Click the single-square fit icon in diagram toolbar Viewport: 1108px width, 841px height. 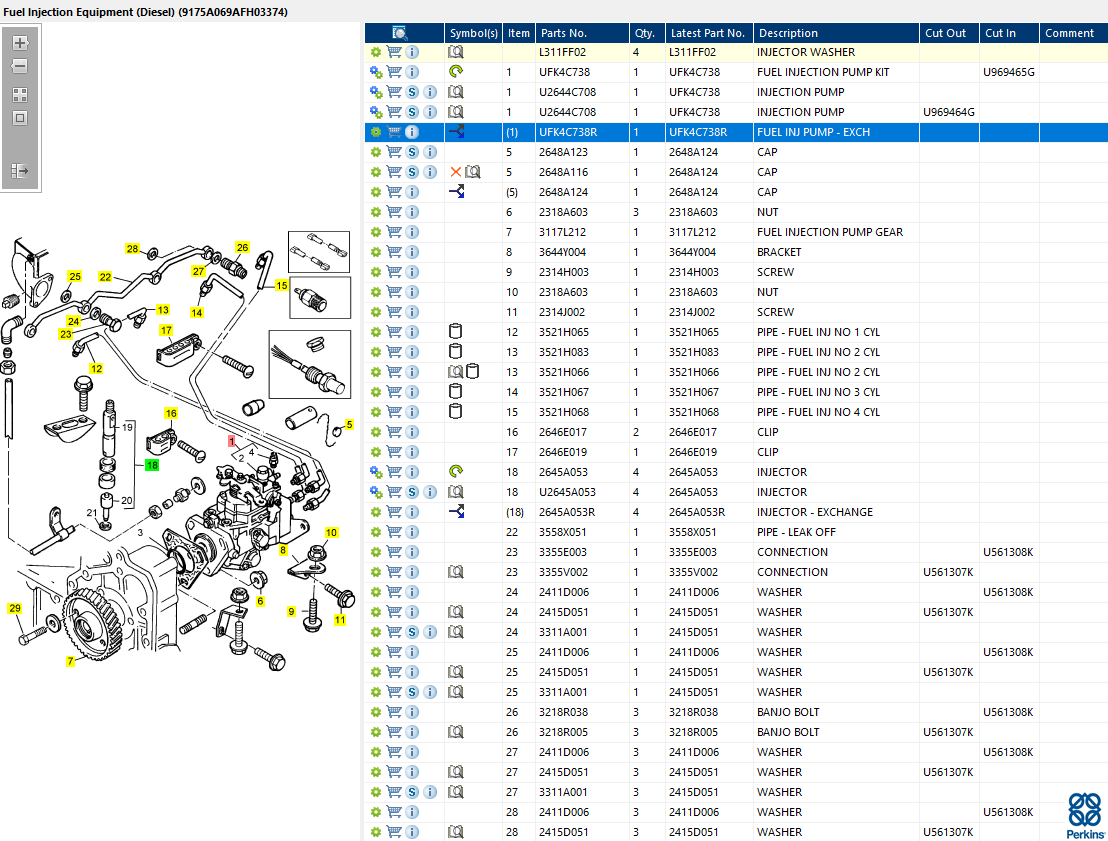[x=20, y=118]
